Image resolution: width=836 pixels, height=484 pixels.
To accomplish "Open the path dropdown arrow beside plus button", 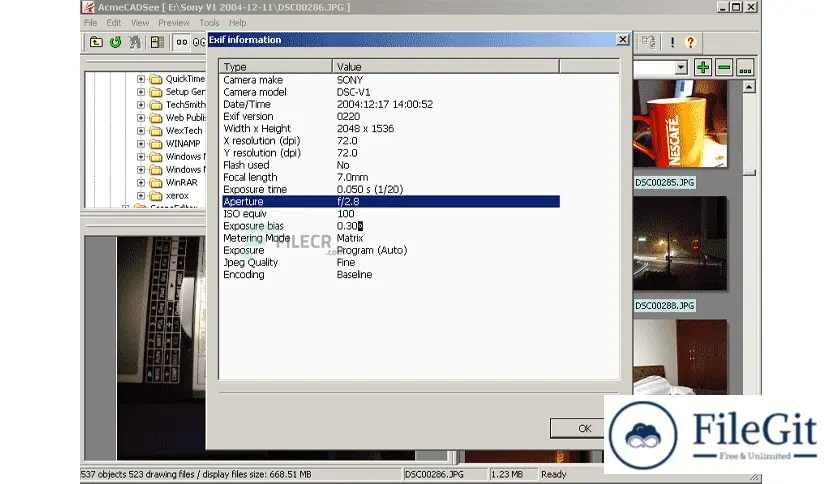I will (x=681, y=68).
